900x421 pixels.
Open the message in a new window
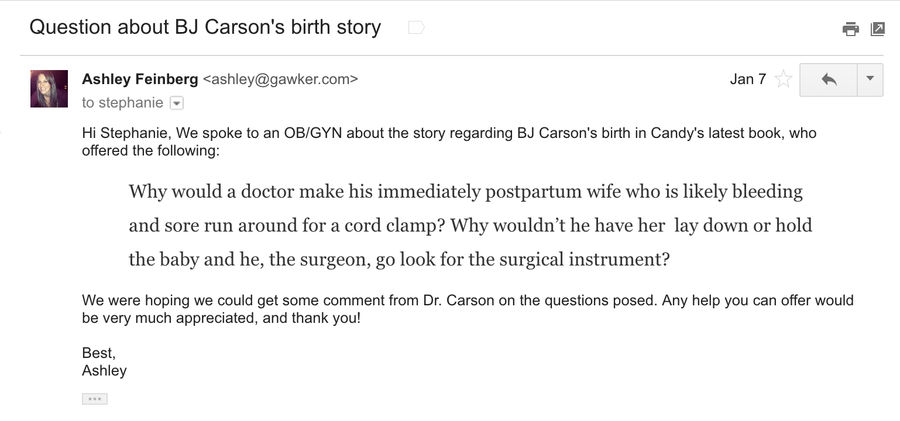pyautogui.click(x=878, y=29)
